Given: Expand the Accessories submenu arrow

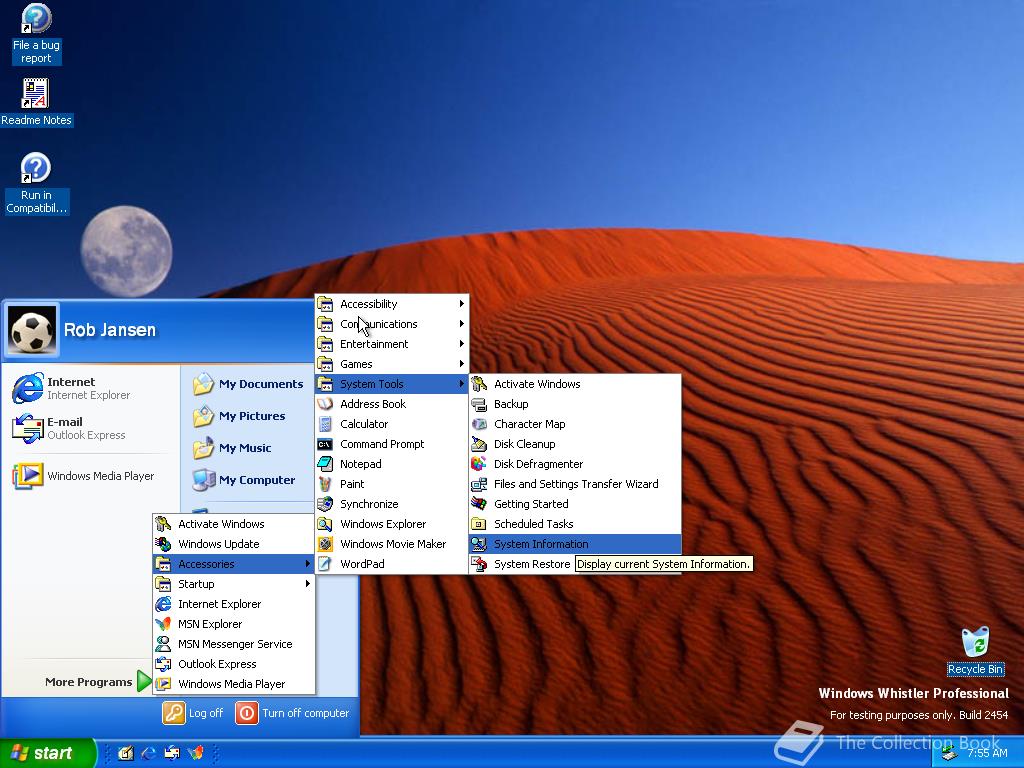Looking at the screenshot, I should tap(308, 564).
